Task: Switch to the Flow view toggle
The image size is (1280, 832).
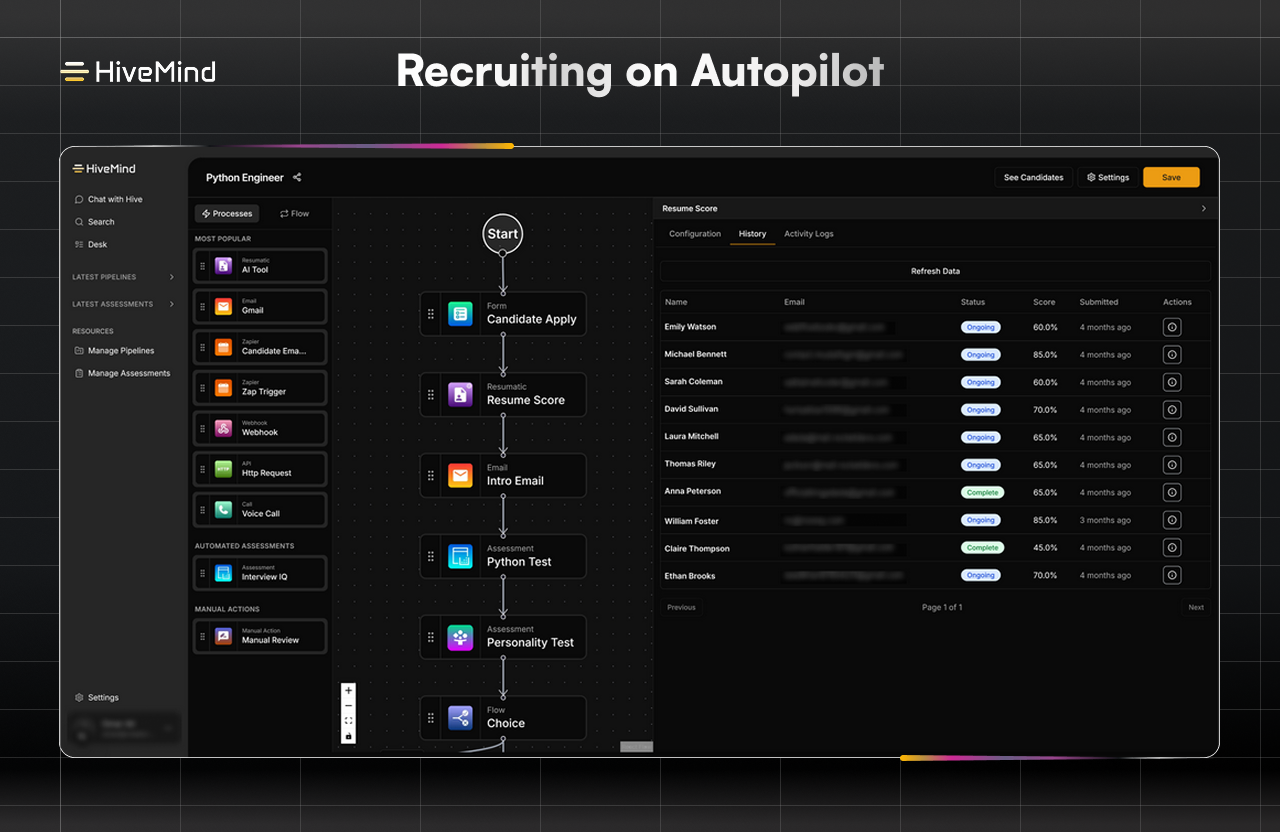Action: point(294,214)
